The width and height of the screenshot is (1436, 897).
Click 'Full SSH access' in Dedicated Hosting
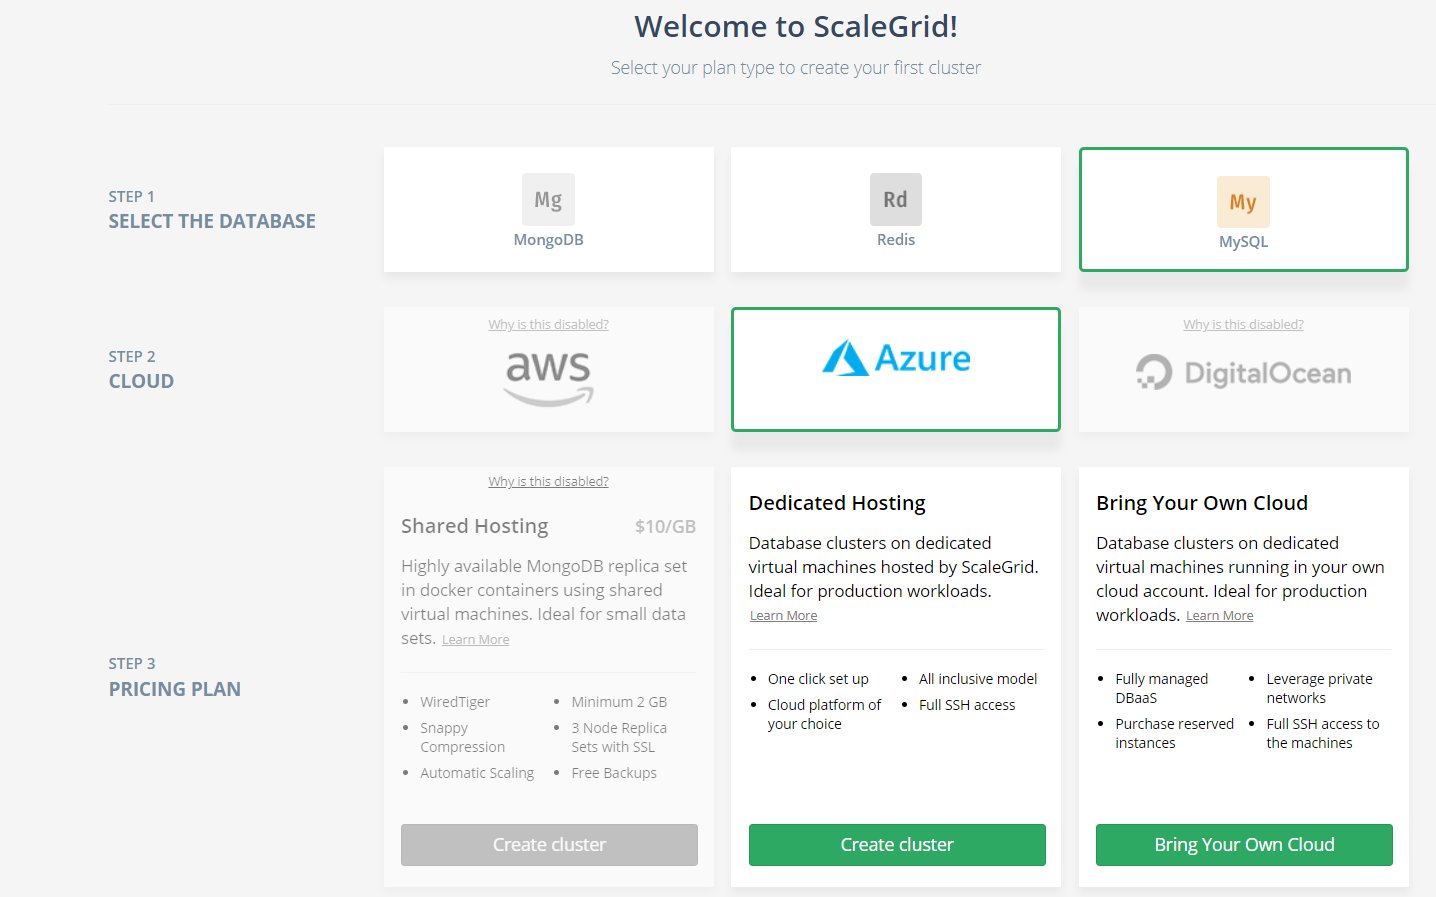tap(967, 705)
